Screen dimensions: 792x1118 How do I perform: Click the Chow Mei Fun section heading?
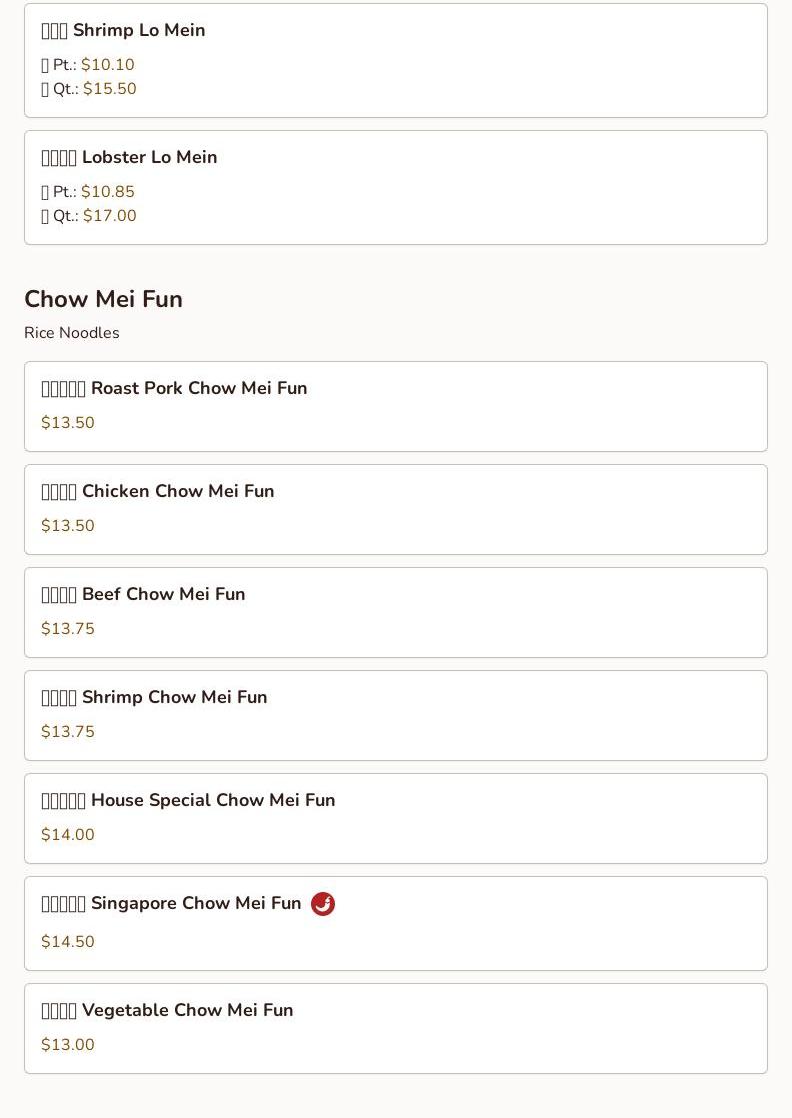click(103, 299)
